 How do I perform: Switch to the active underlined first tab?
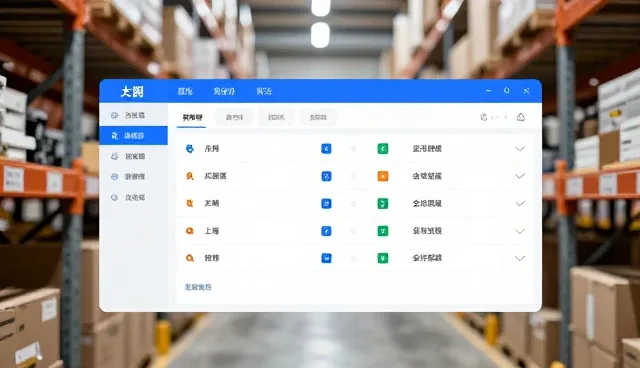[192, 117]
